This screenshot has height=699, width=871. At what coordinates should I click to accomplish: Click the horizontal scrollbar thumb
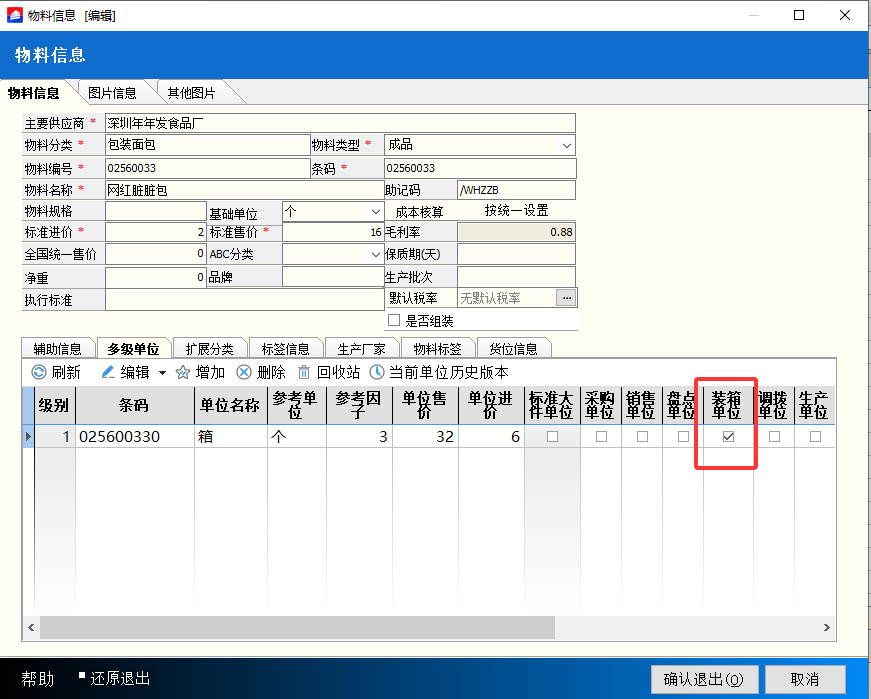click(297, 627)
